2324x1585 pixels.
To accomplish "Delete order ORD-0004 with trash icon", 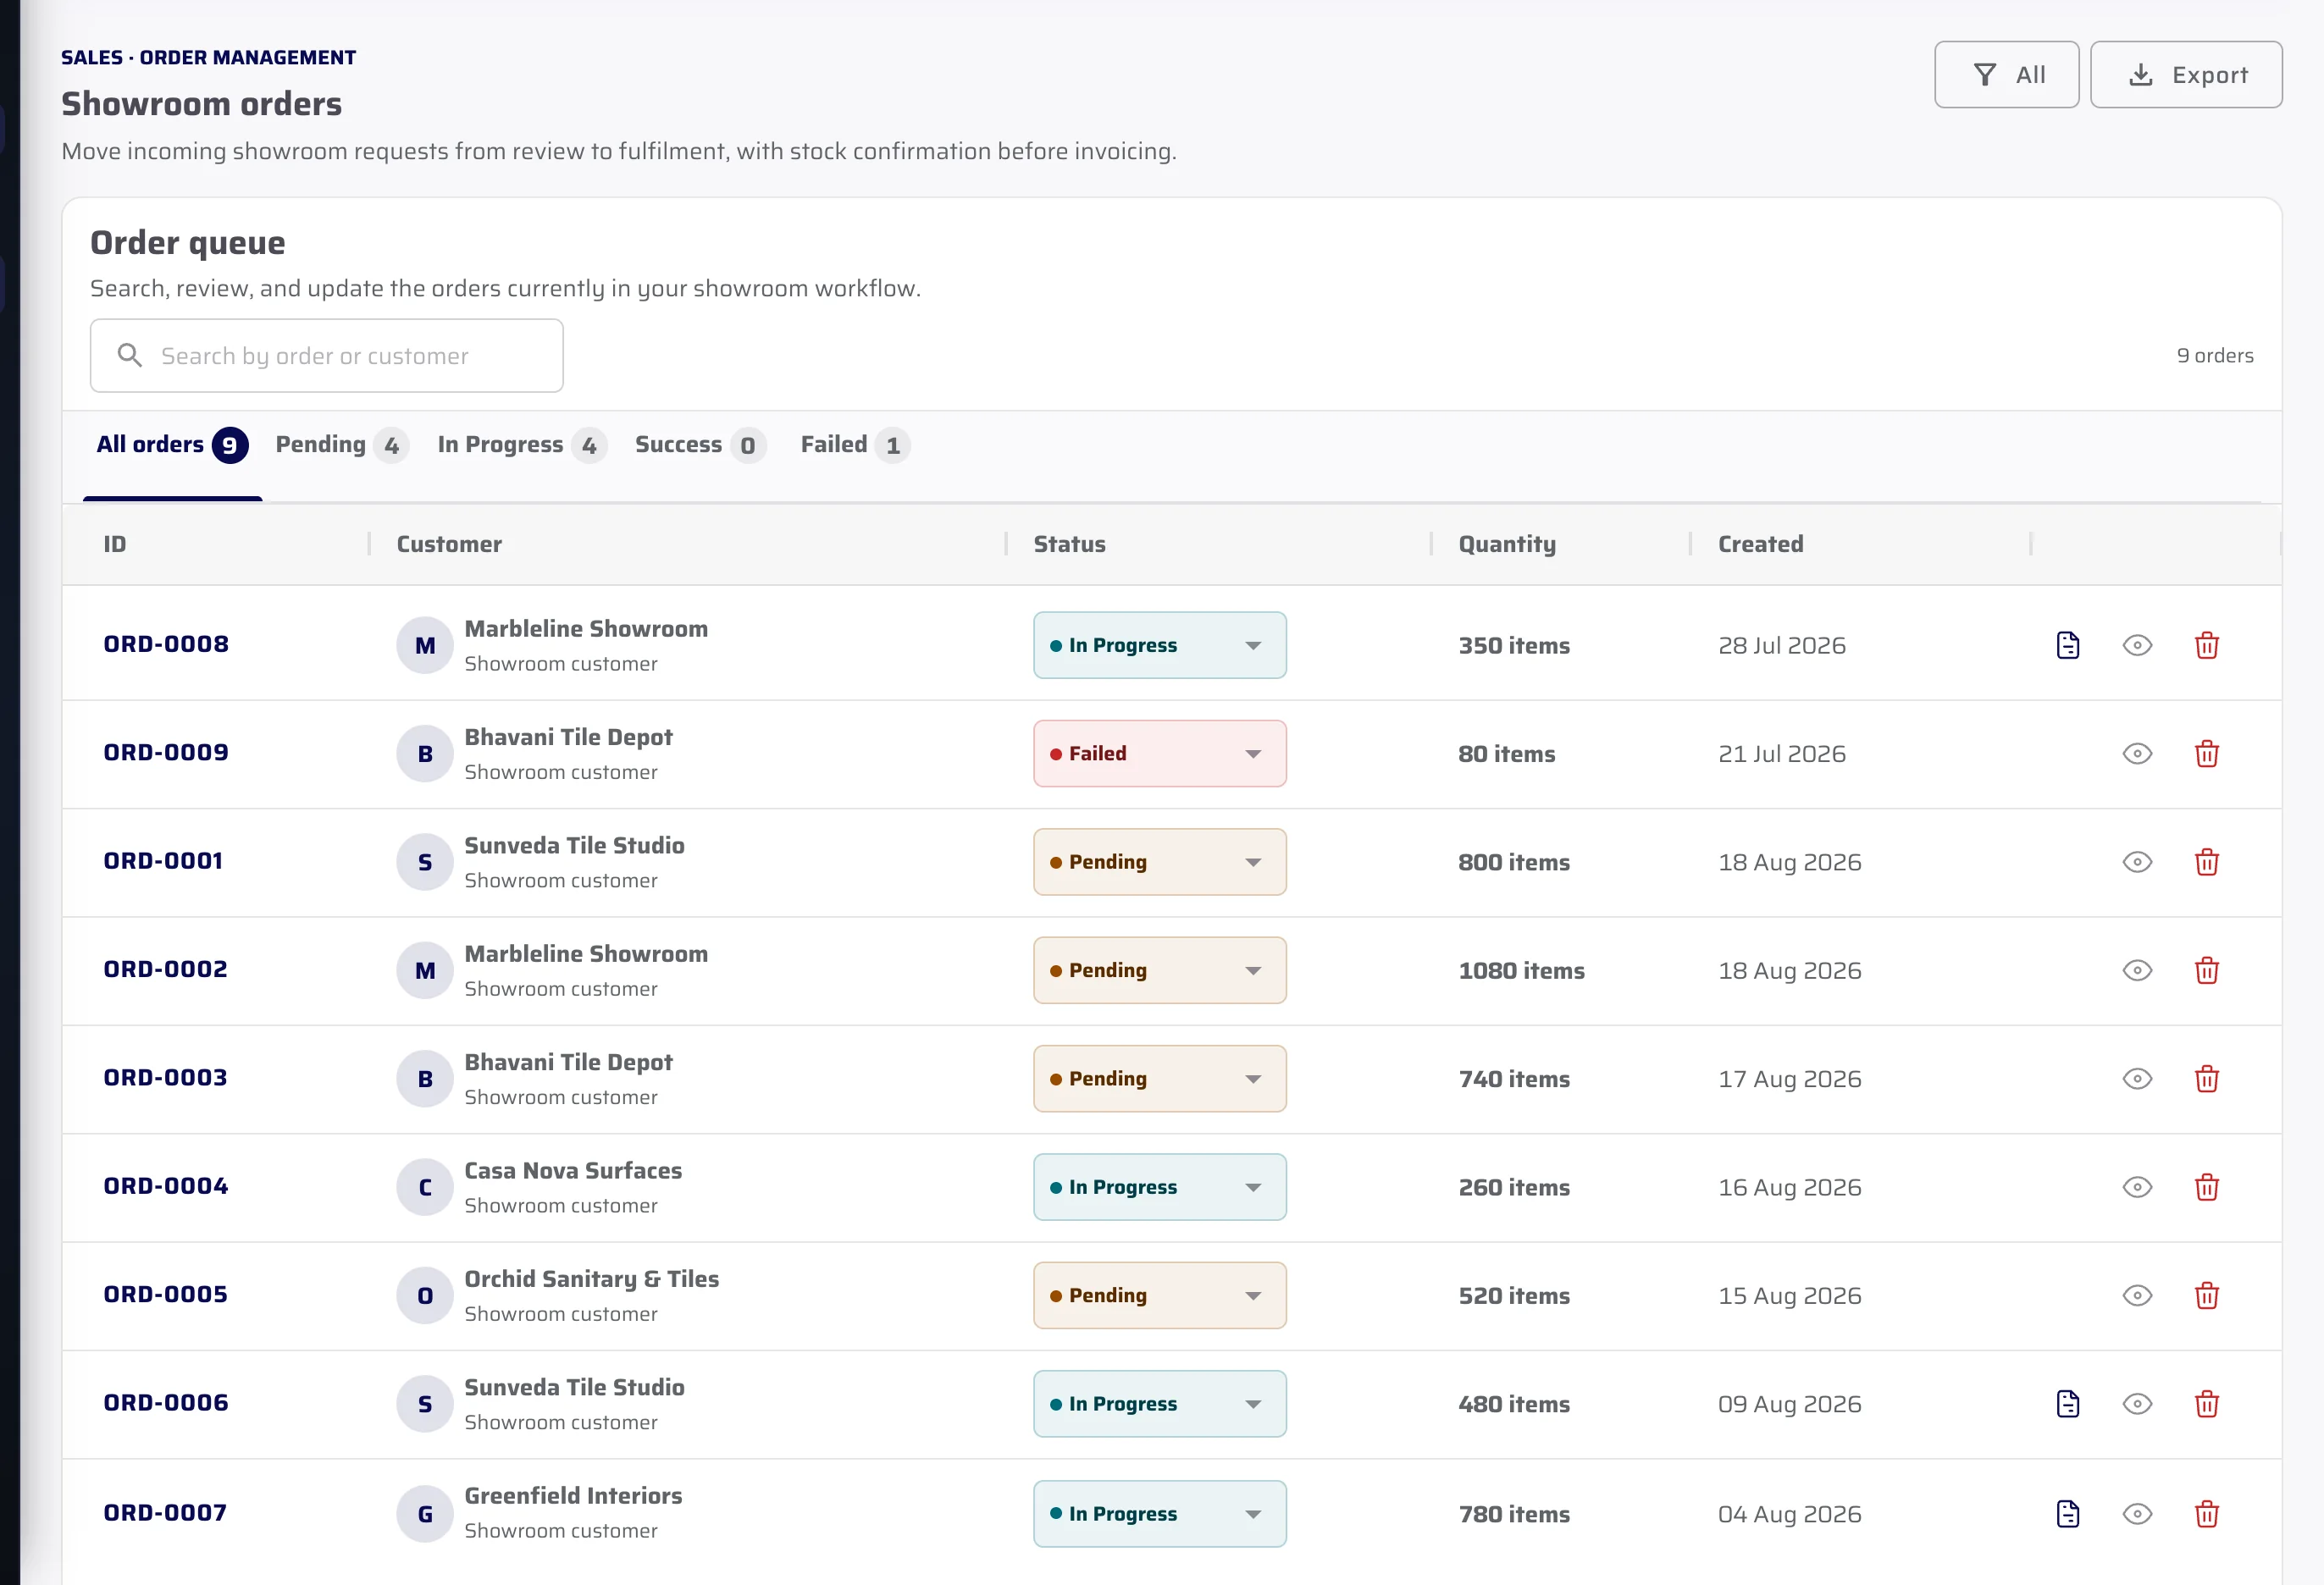I will coord(2206,1187).
